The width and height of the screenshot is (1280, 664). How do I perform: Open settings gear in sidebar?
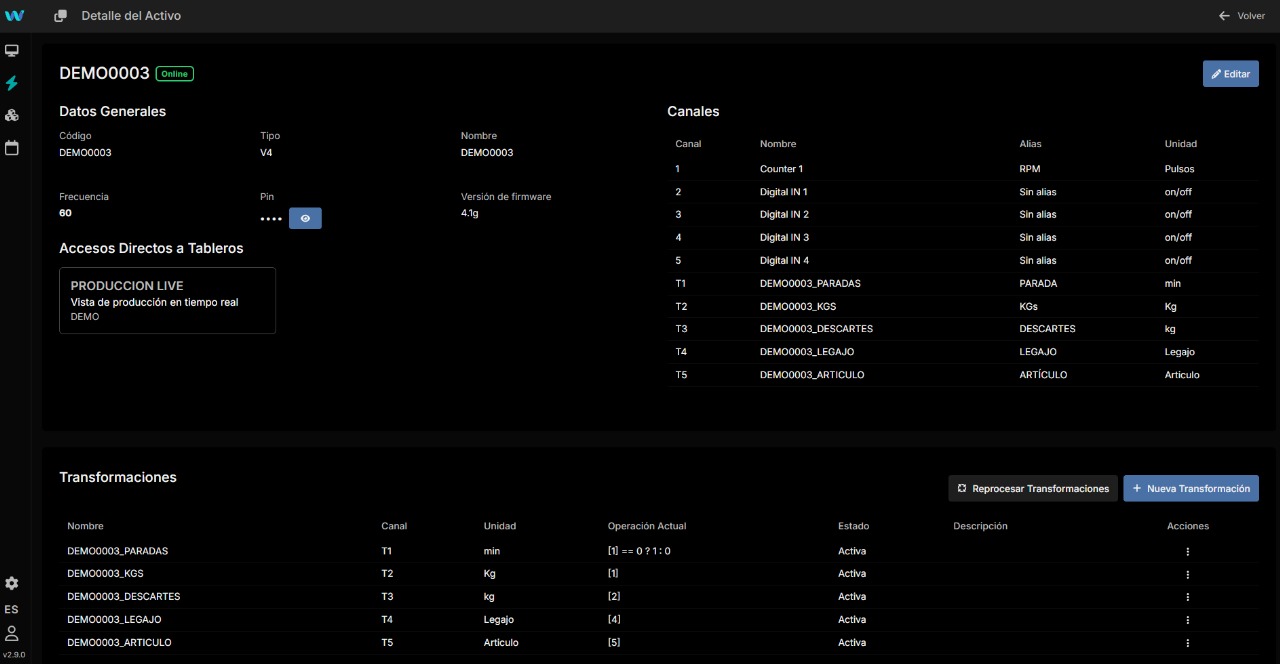click(12, 583)
